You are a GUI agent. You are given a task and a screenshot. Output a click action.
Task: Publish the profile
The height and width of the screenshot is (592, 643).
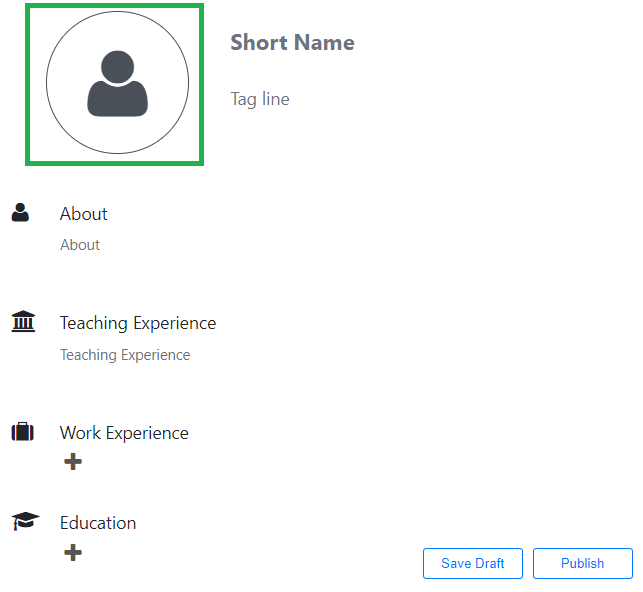point(582,563)
